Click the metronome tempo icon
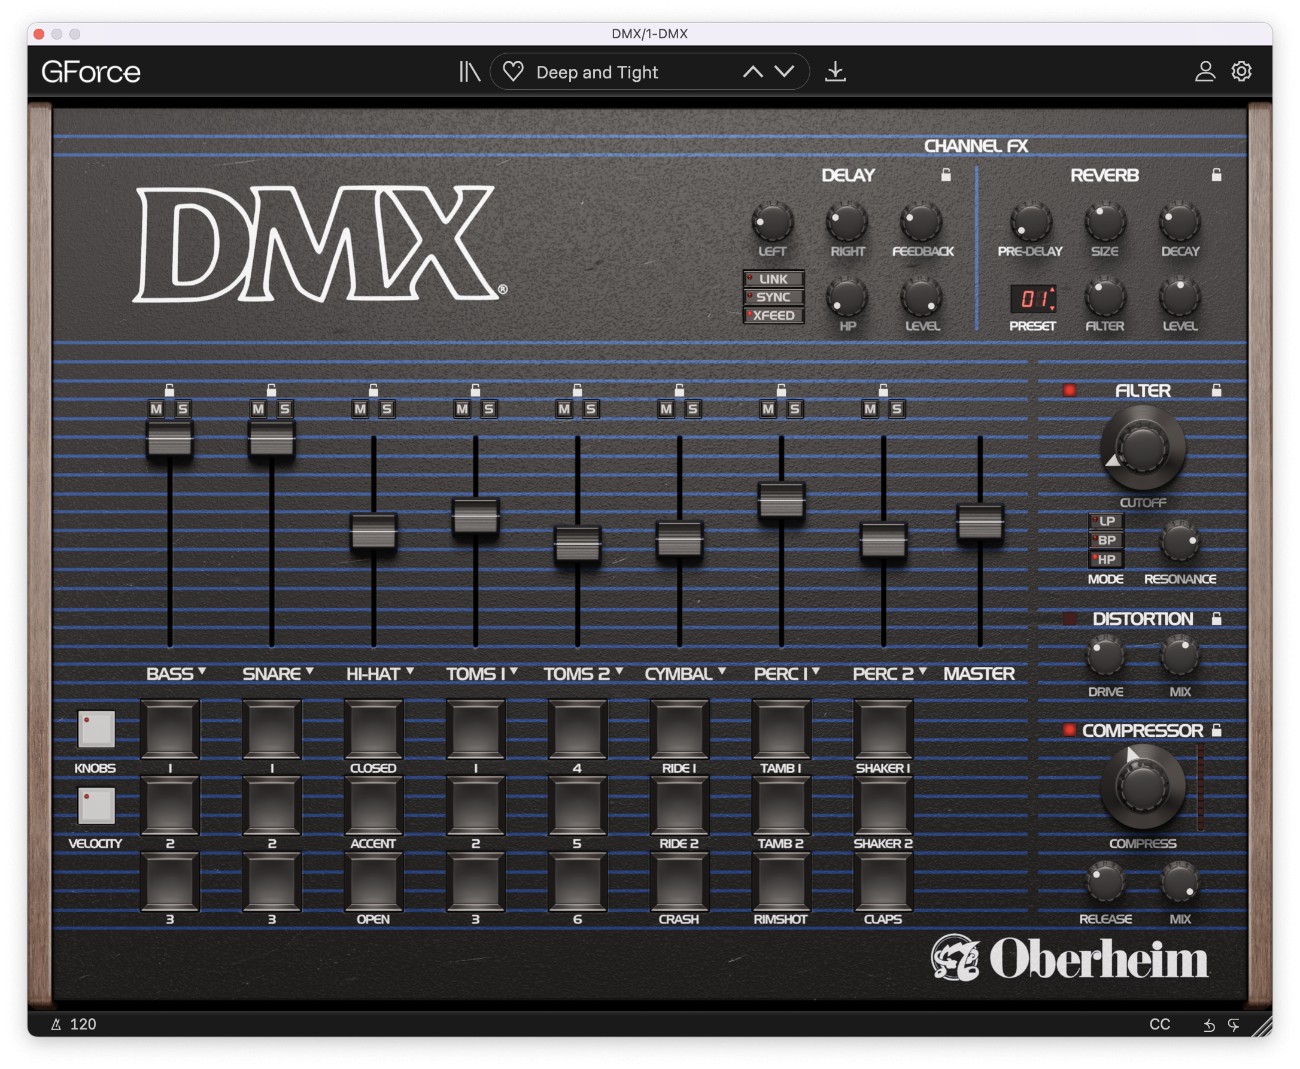 point(56,1024)
